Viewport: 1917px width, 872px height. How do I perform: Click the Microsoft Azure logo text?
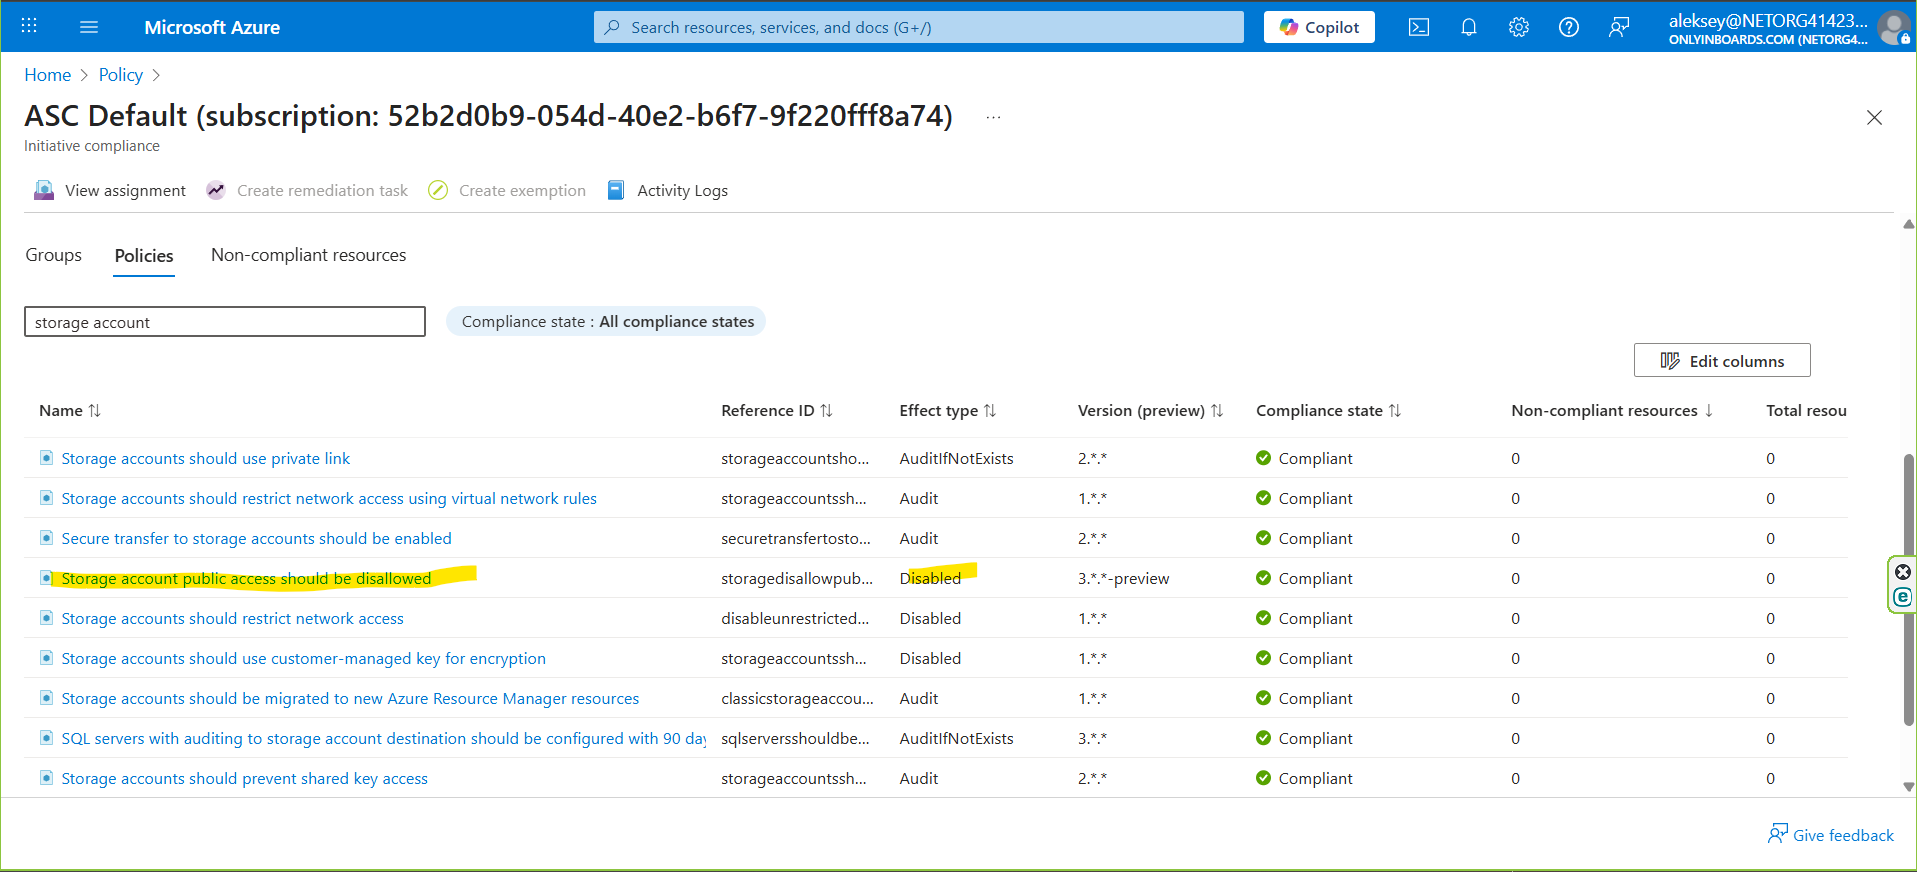point(212,27)
